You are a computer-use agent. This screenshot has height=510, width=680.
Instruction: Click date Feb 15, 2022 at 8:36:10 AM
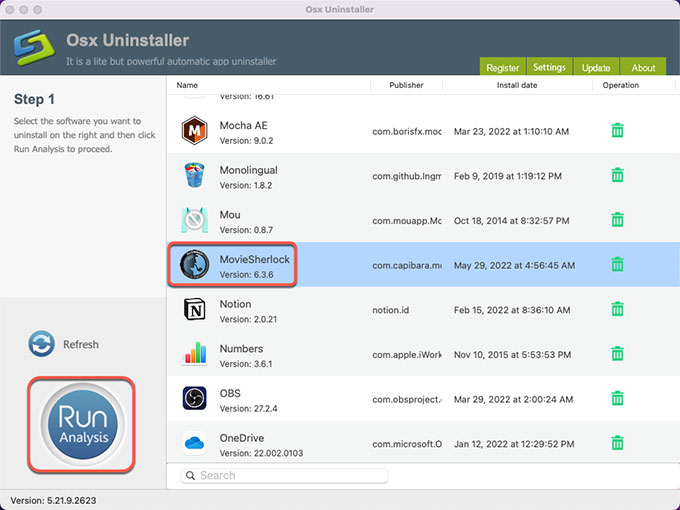(x=512, y=310)
